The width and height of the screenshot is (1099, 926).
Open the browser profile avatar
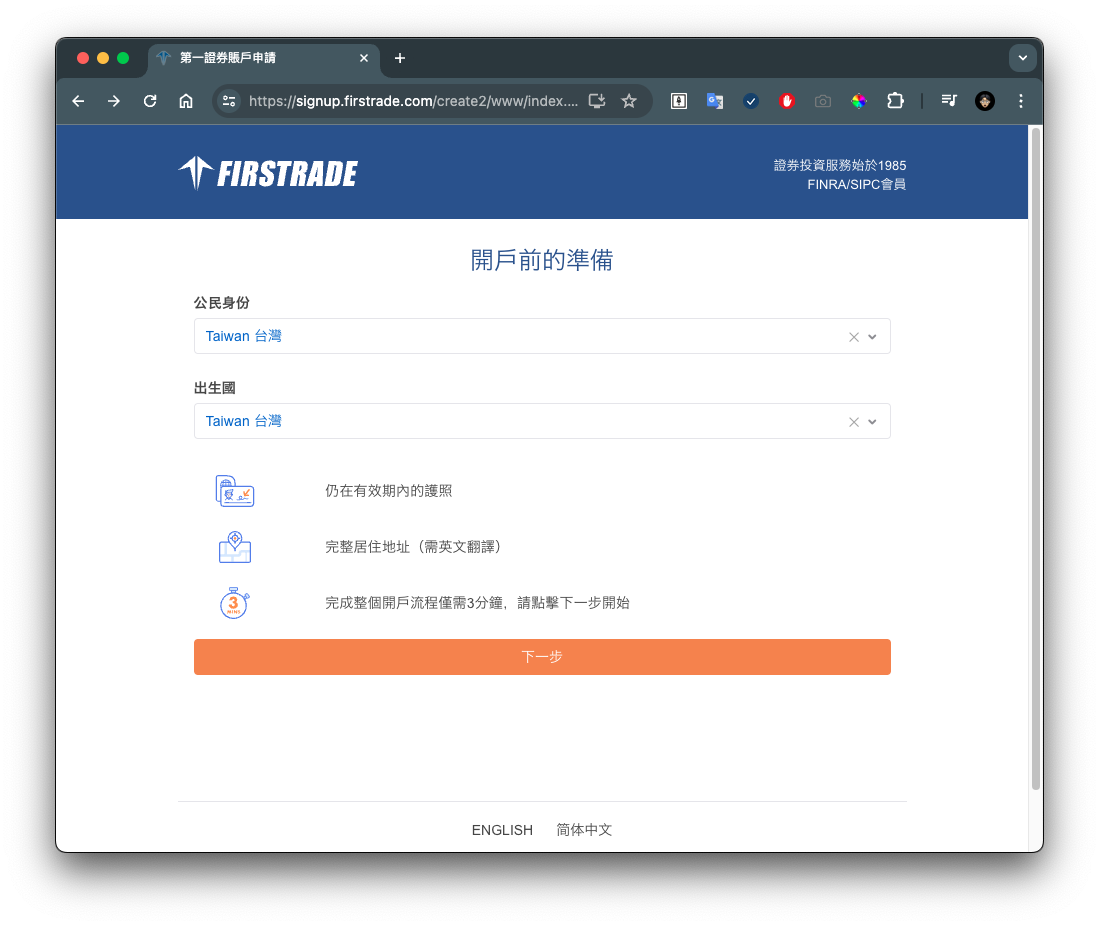coord(985,101)
